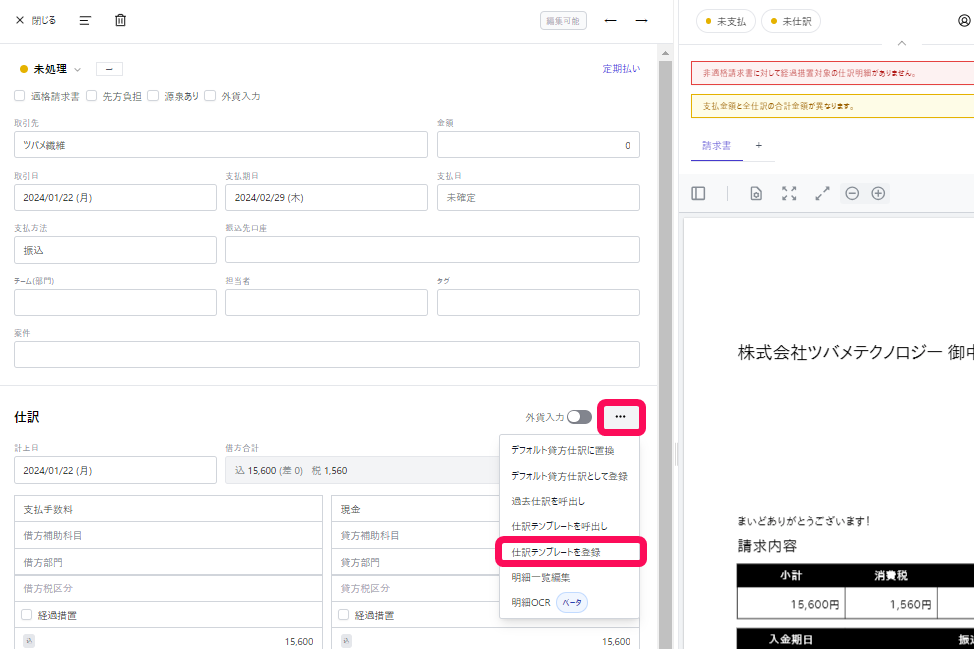Open the list menu icon beside 閉じる
The height and width of the screenshot is (649, 974).
(x=85, y=20)
